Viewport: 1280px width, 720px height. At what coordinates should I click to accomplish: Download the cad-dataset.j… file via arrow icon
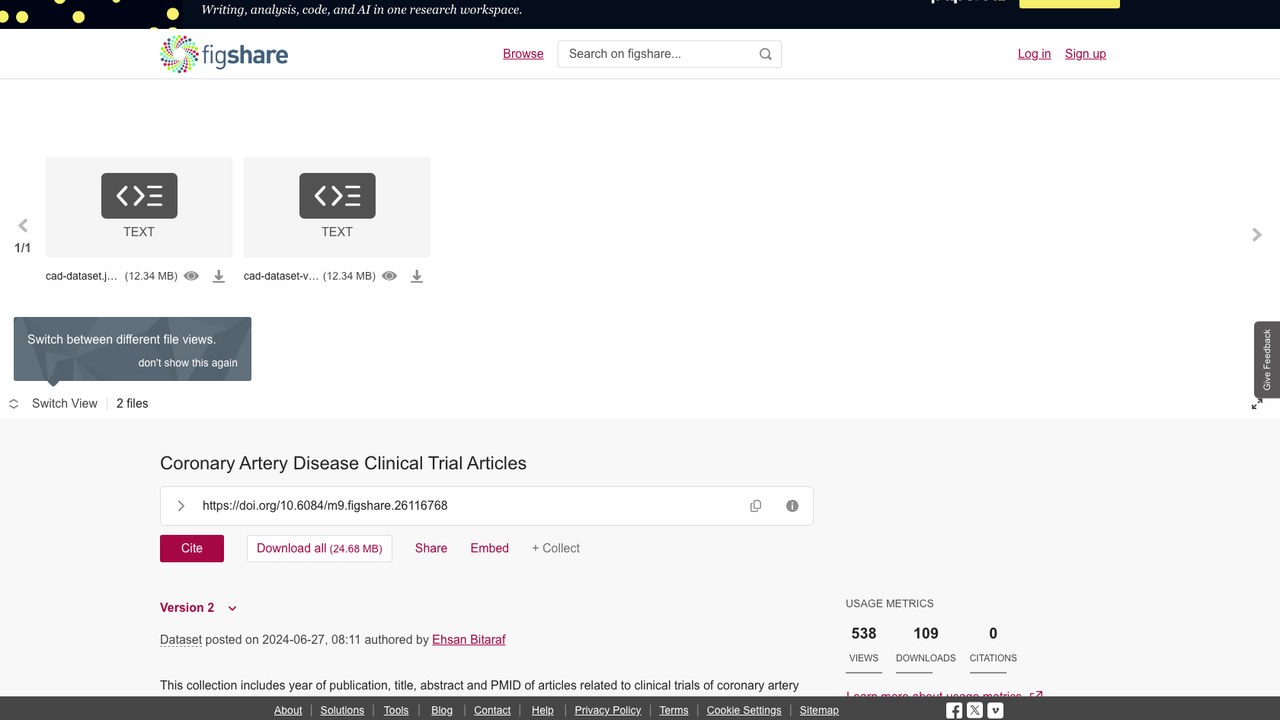pyautogui.click(x=218, y=276)
